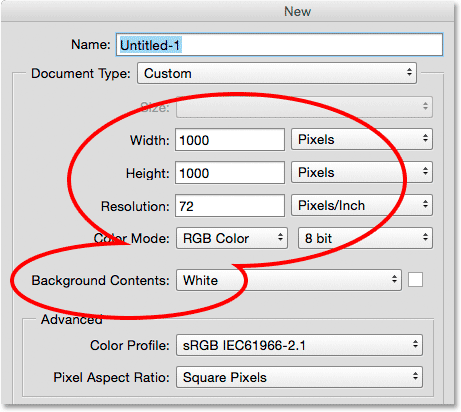Open the Color Mode dropdown showing RGB Color
Image resolution: width=461 pixels, height=412 pixels.
(232, 238)
